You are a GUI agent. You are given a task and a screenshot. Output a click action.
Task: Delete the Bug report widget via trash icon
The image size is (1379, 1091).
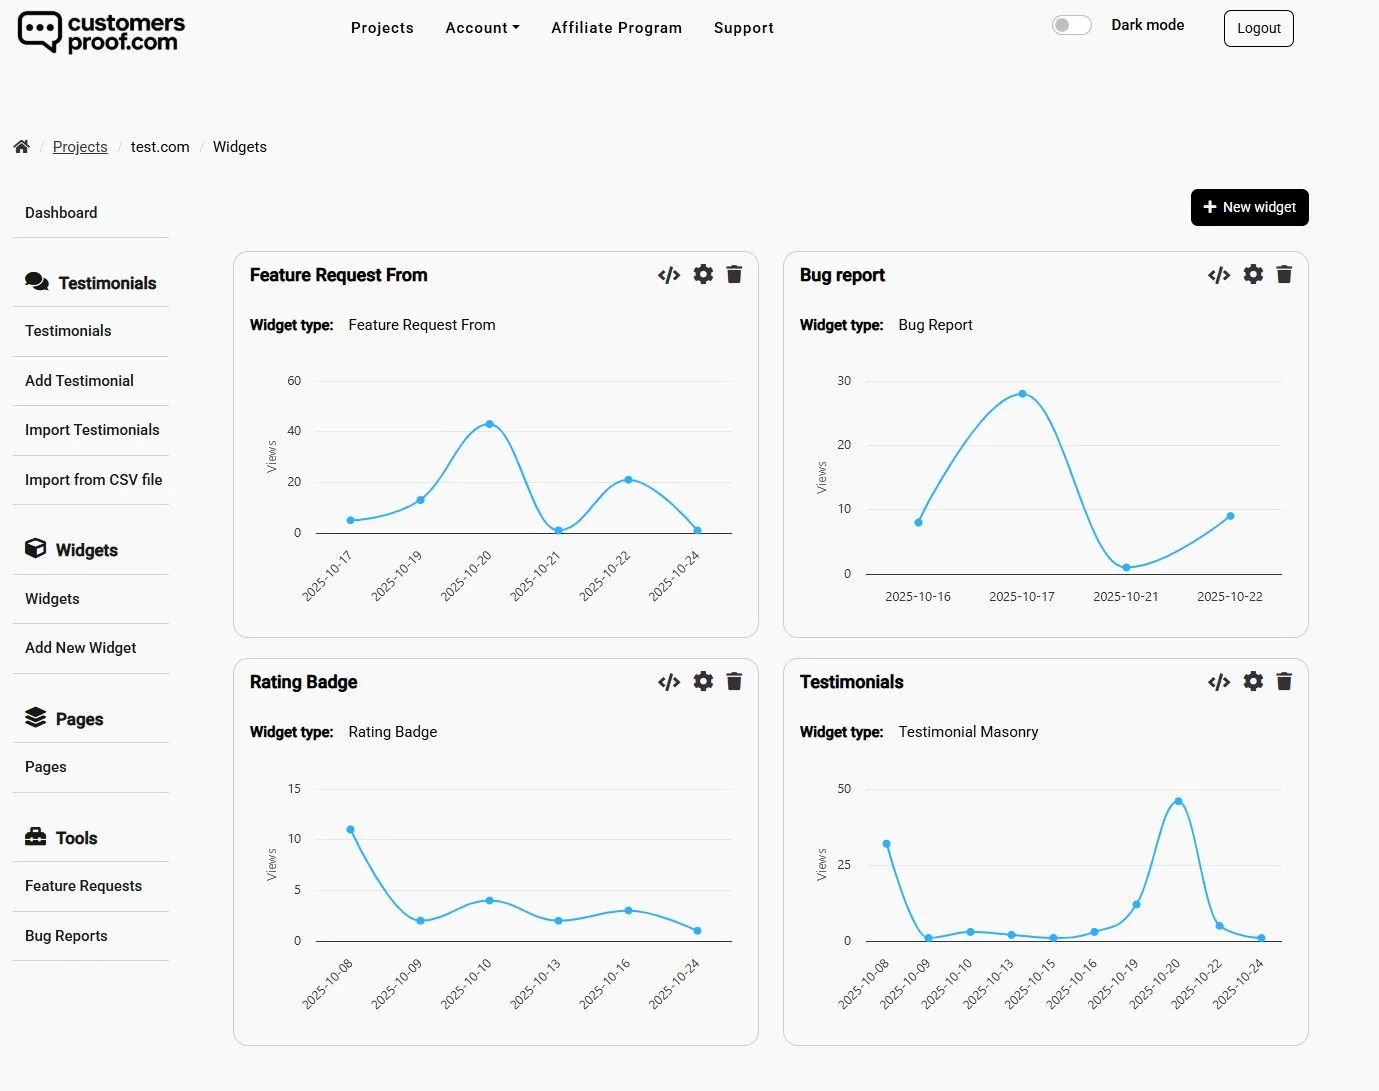tap(1284, 274)
